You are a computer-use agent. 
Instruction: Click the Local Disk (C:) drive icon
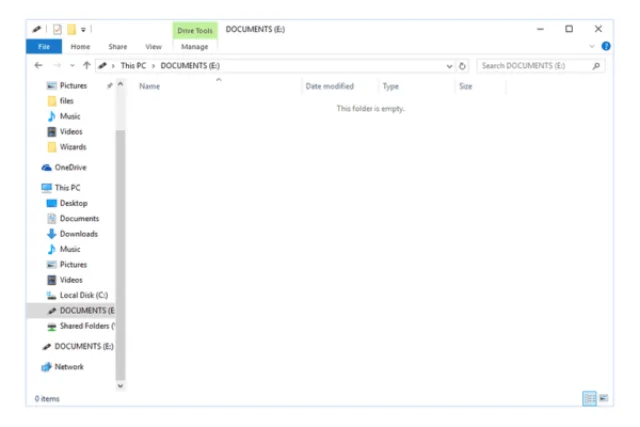51,295
